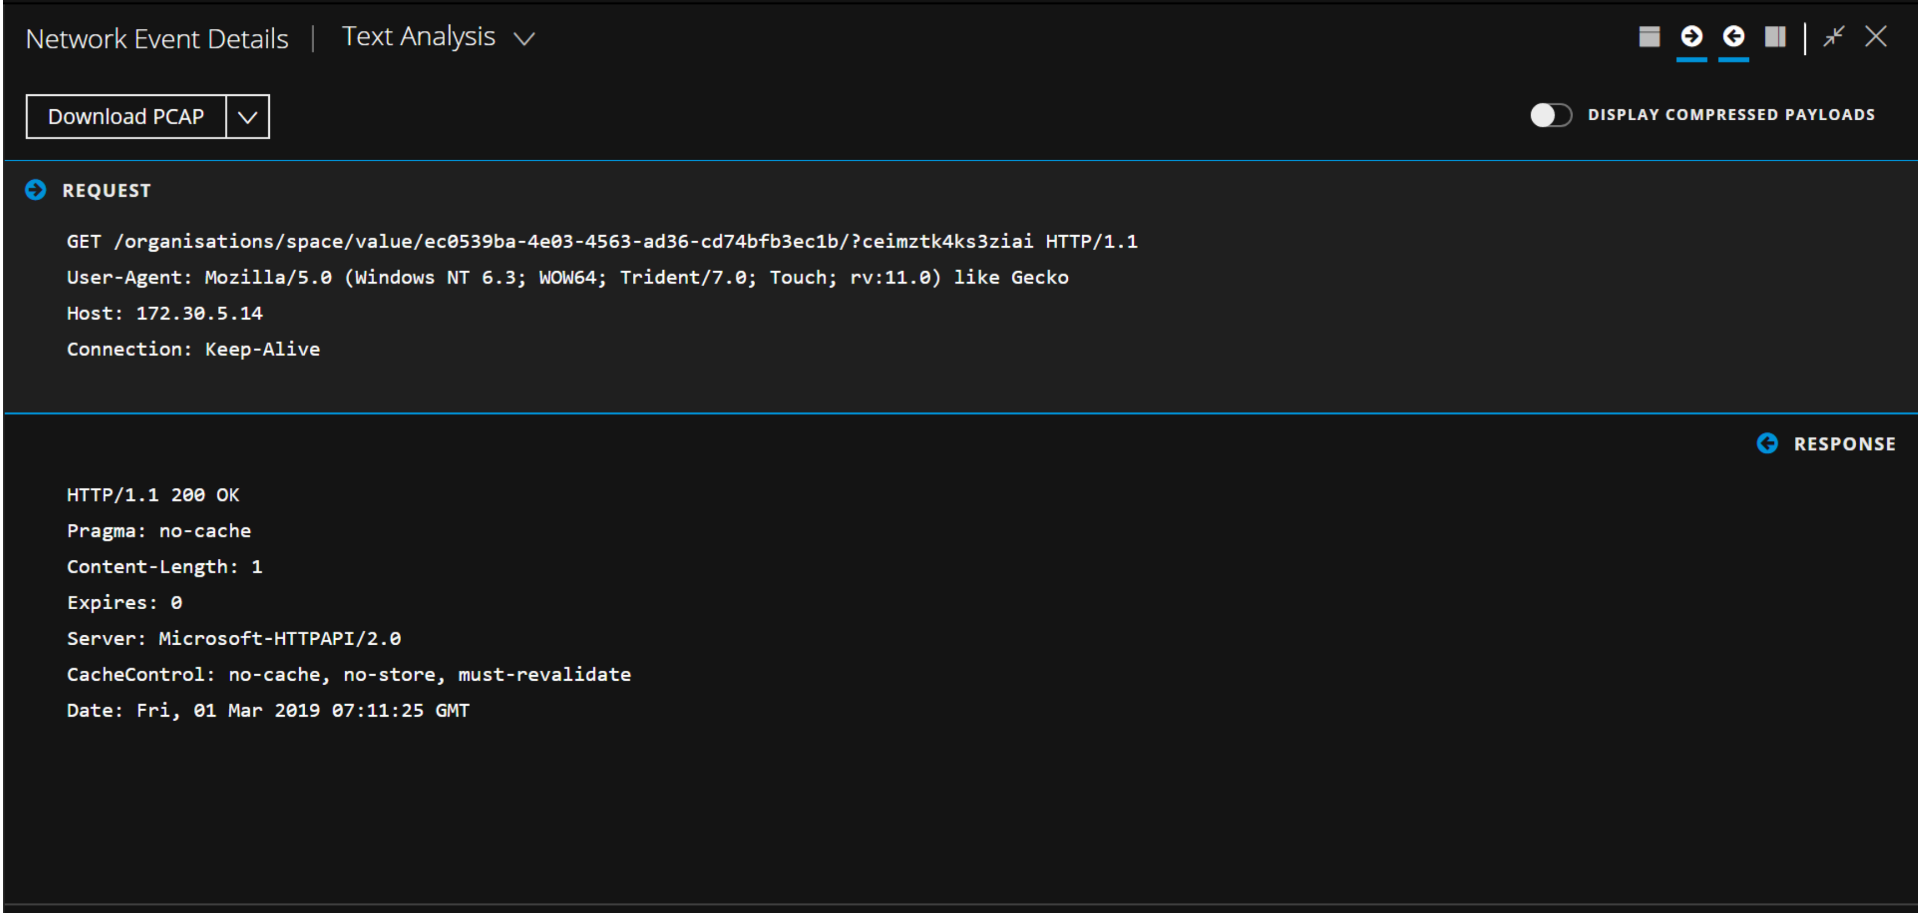Enable the Display Compressed Payloads switch

point(1550,115)
